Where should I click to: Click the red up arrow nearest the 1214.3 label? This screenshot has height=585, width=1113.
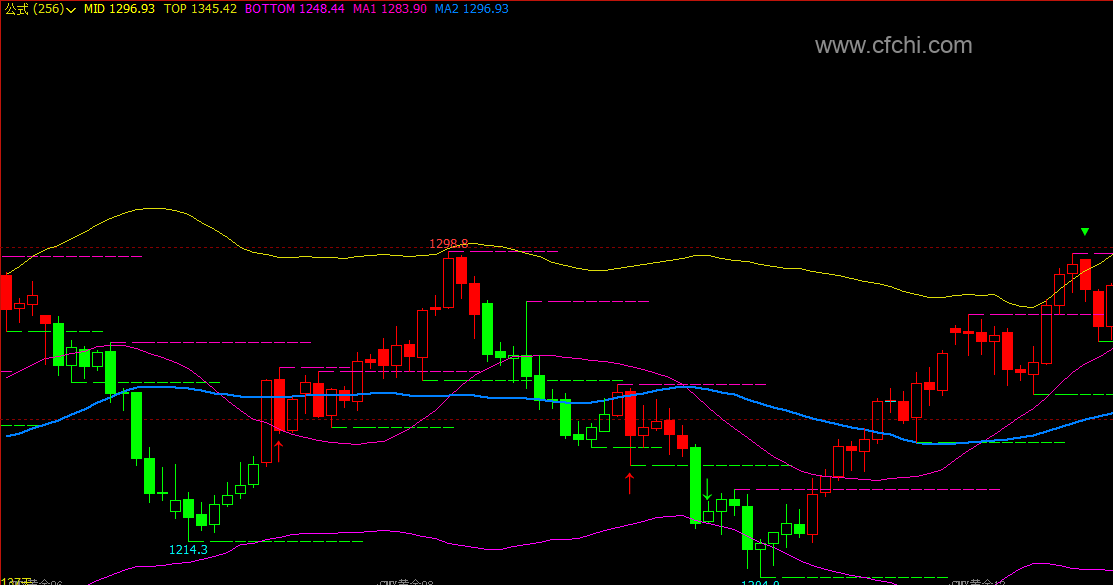279,450
